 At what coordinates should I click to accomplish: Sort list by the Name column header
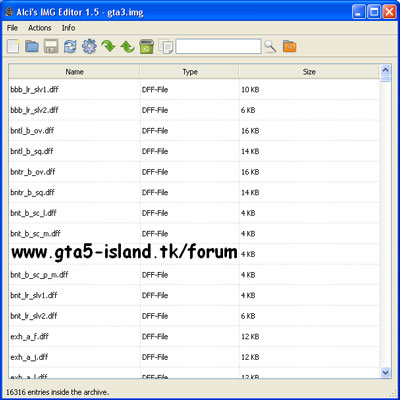point(74,72)
